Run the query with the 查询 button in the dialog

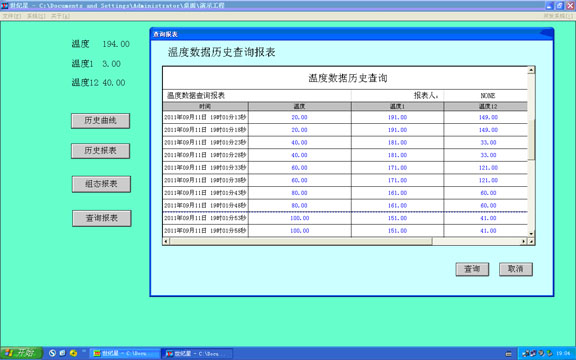(x=472, y=269)
